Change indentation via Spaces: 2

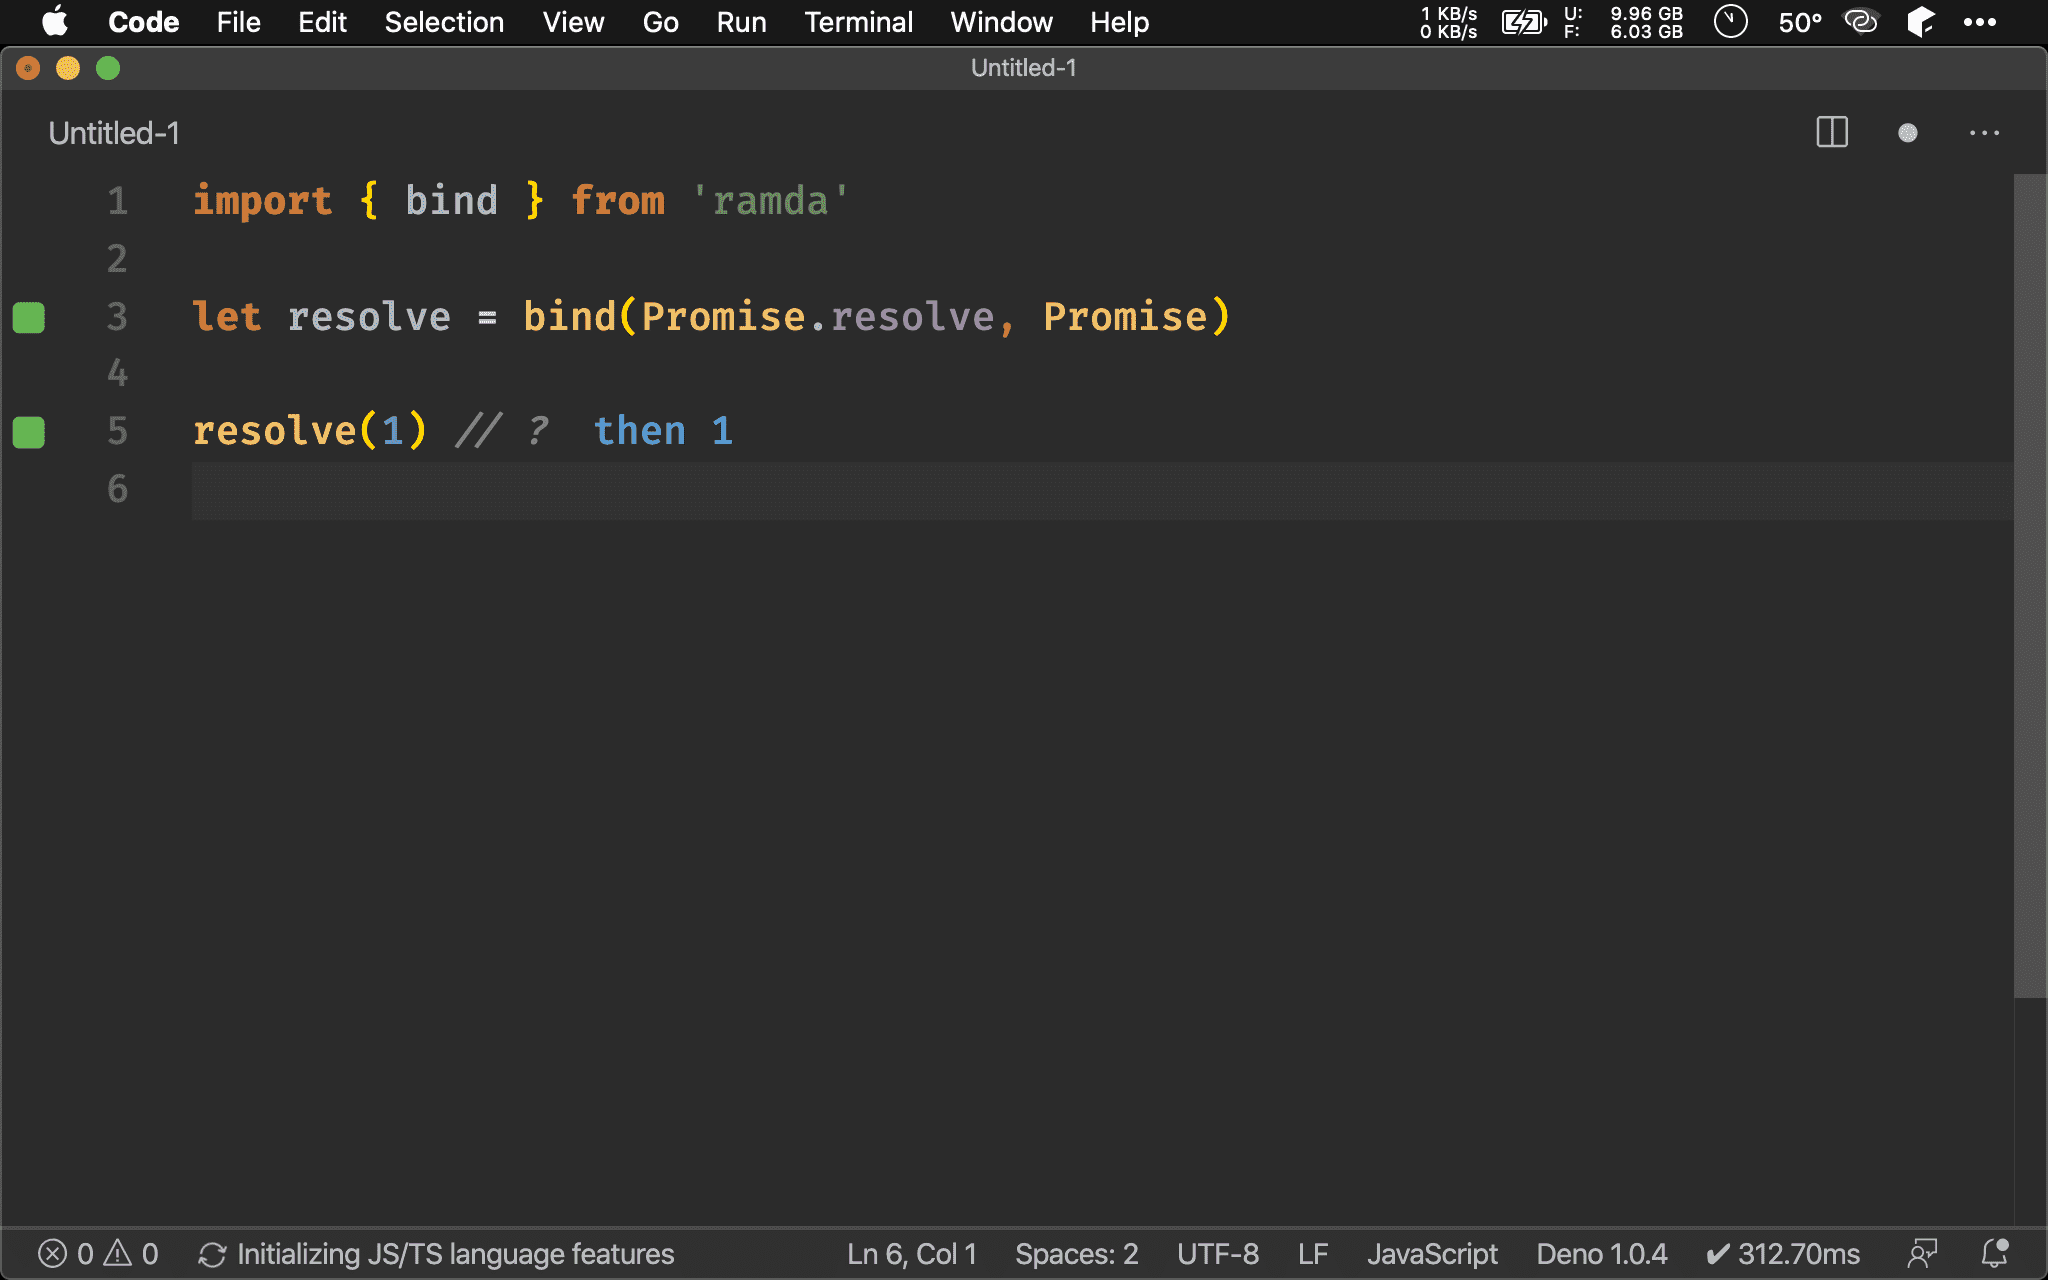tap(1076, 1253)
